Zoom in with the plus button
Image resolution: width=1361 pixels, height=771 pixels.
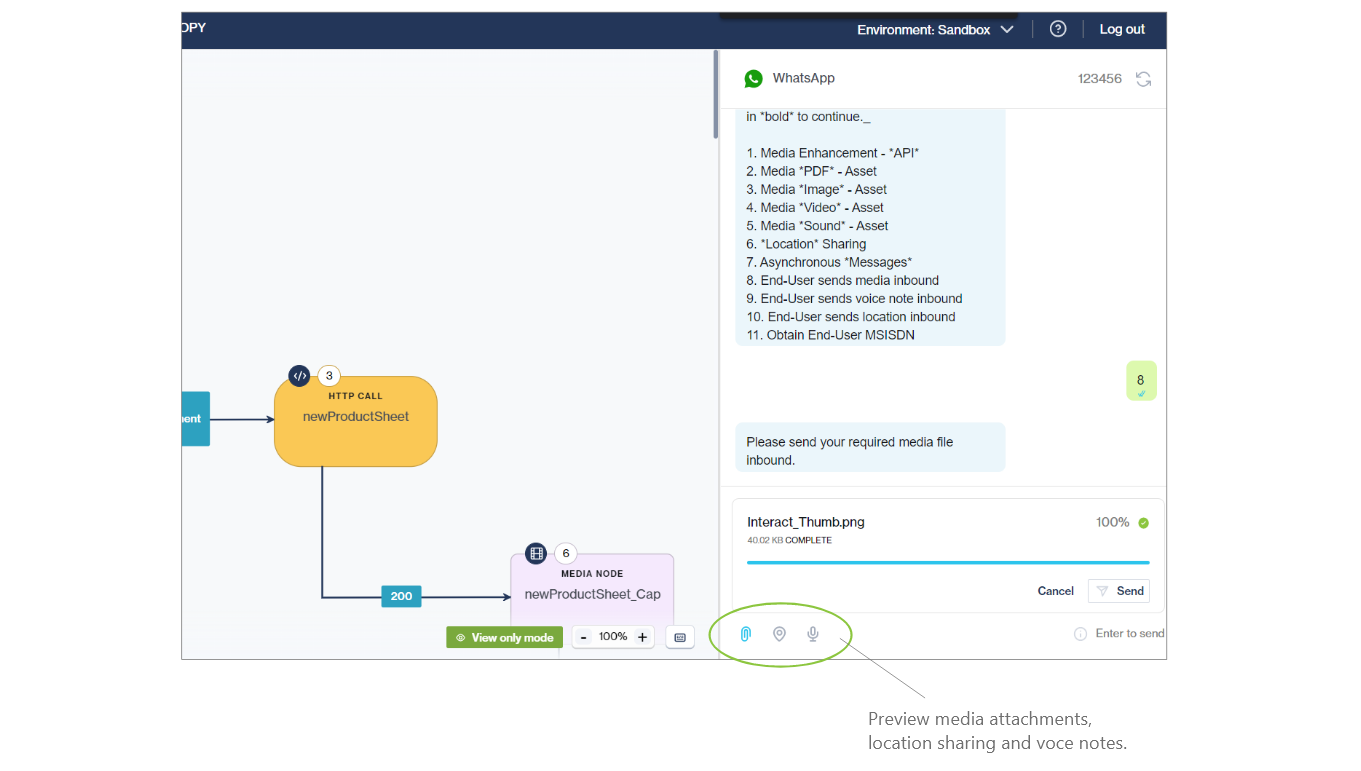(x=642, y=637)
